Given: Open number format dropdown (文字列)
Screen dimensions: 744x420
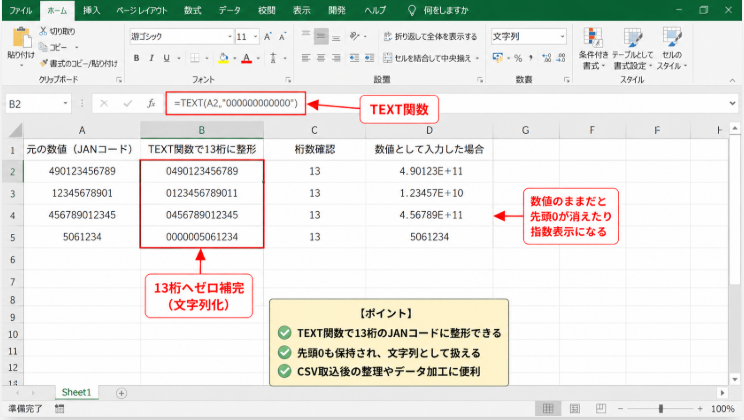Looking at the screenshot, I should (562, 37).
